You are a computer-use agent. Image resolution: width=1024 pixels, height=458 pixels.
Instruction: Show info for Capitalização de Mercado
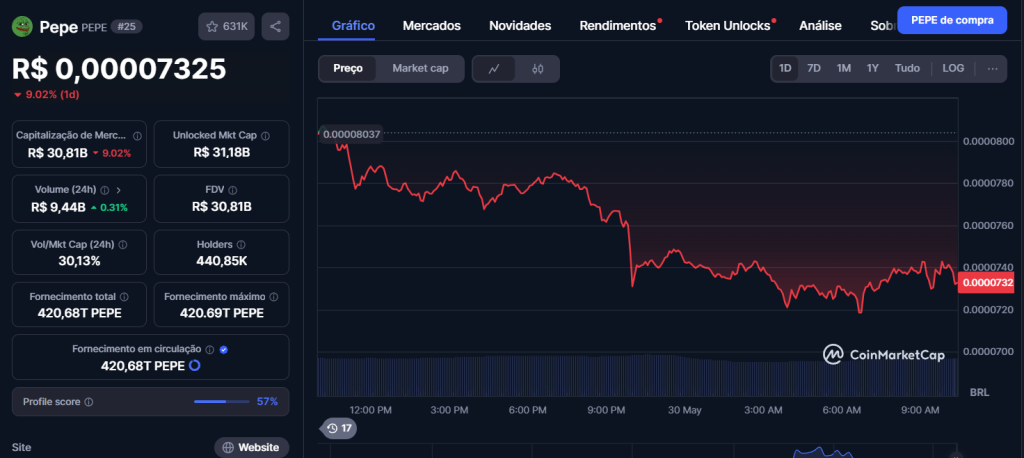click(x=137, y=136)
